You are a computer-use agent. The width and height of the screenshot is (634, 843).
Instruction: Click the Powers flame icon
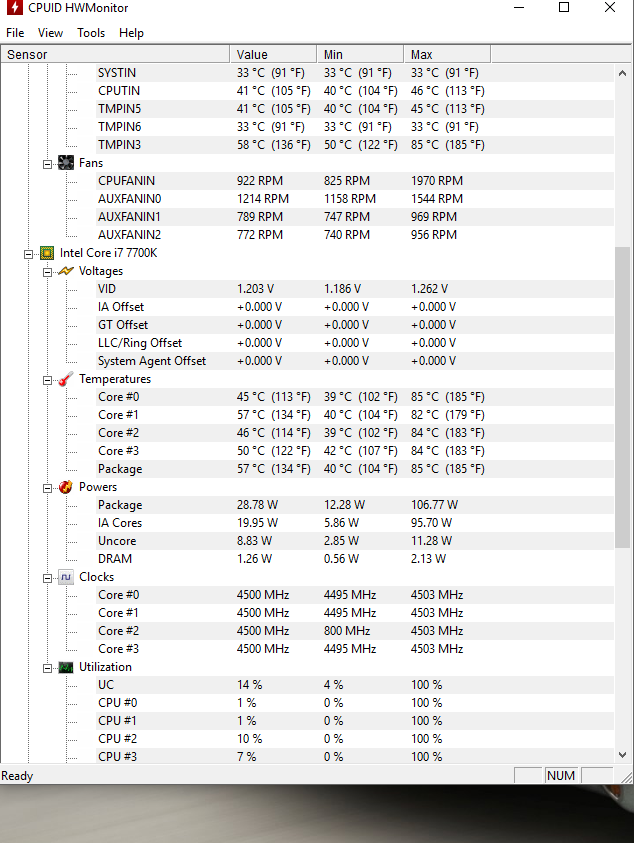(x=66, y=487)
